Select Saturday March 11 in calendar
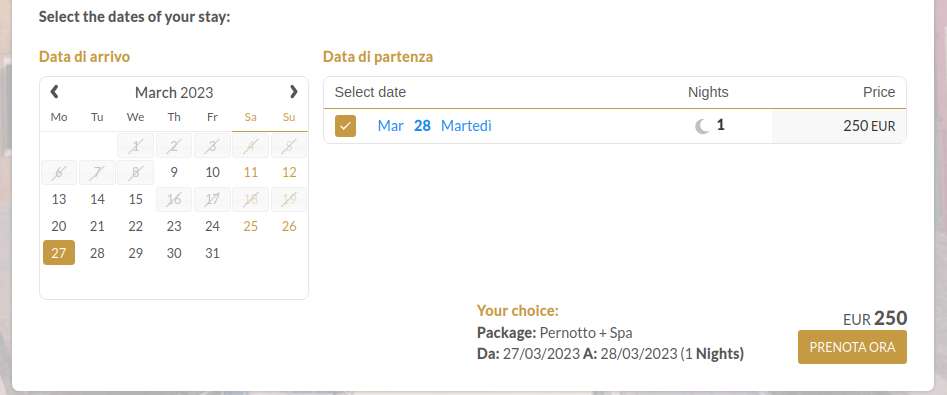Image resolution: width=947 pixels, height=395 pixels. click(251, 173)
